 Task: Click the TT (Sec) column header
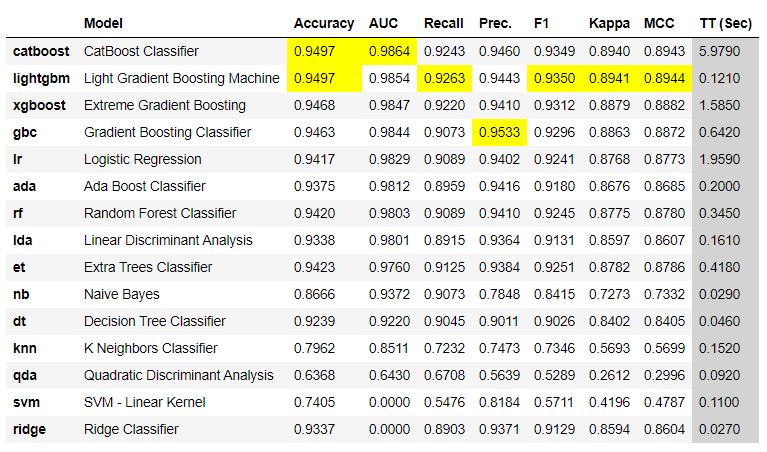point(725,23)
